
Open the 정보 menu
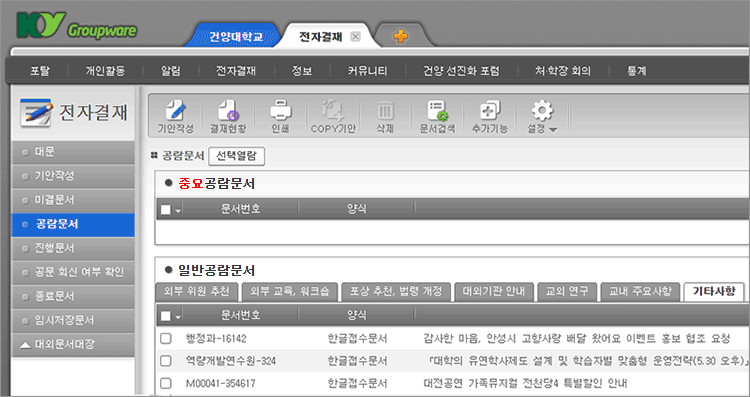tap(301, 71)
